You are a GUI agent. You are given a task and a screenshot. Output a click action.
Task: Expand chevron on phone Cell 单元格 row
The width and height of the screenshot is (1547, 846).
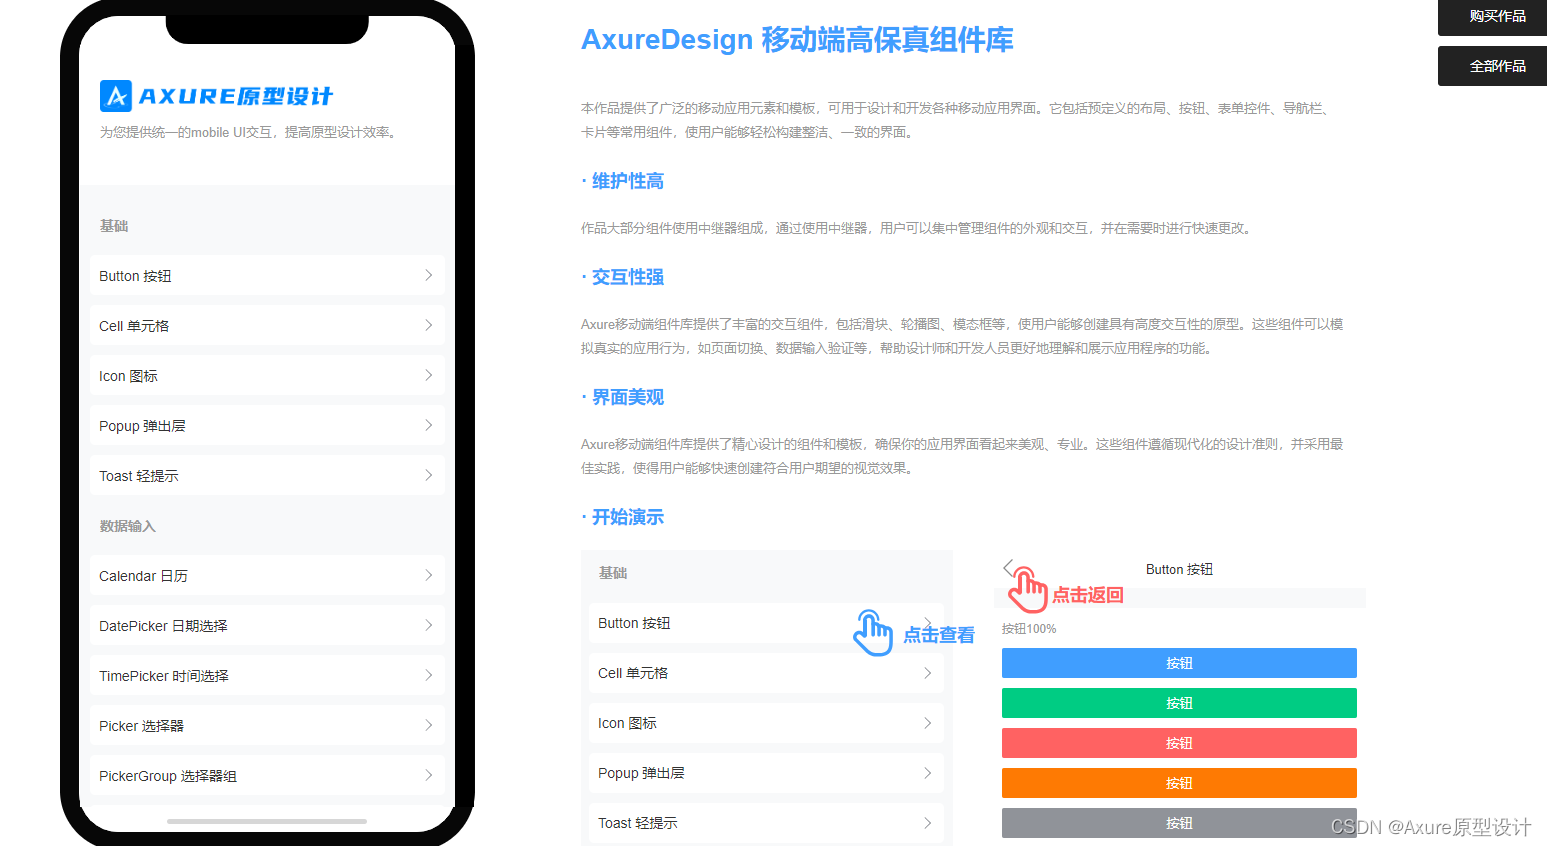point(428,325)
